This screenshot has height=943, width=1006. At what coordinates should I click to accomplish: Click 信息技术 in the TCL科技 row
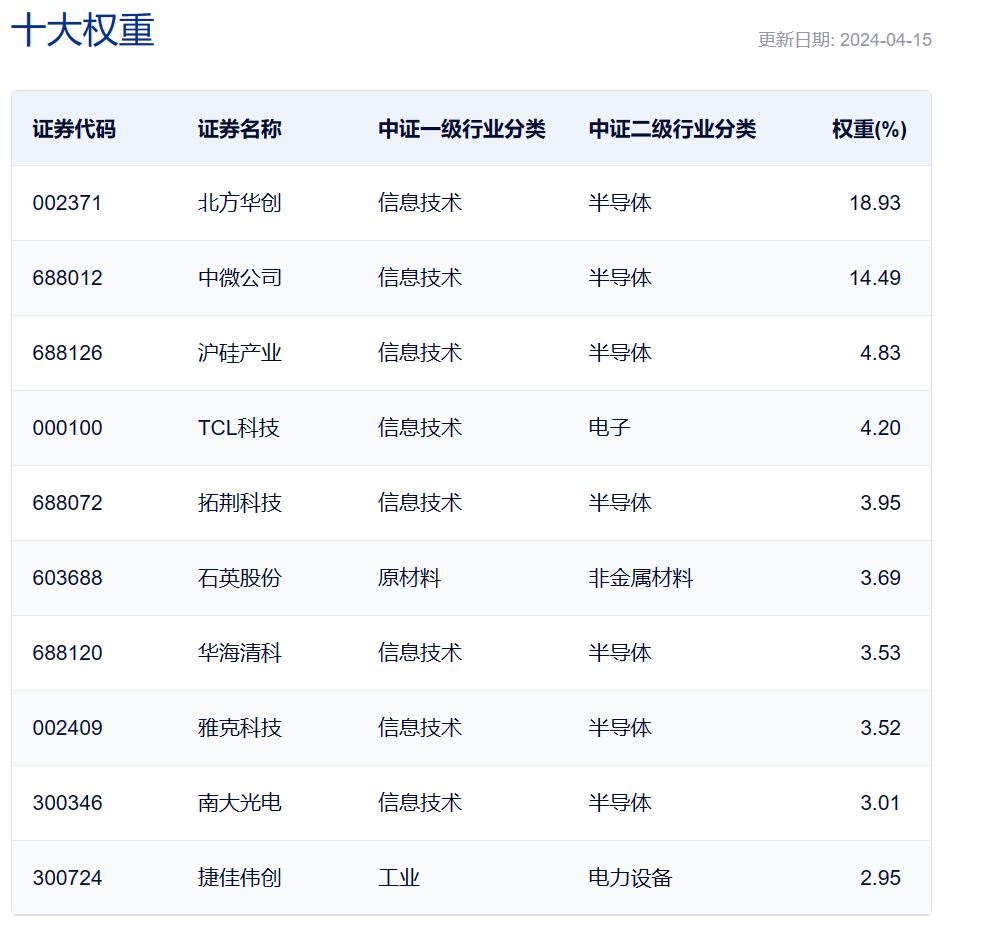pos(420,428)
